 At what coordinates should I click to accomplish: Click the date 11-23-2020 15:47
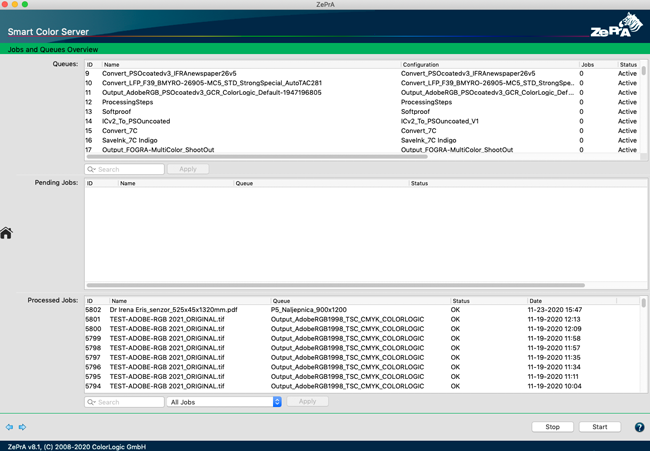[x=555, y=310]
